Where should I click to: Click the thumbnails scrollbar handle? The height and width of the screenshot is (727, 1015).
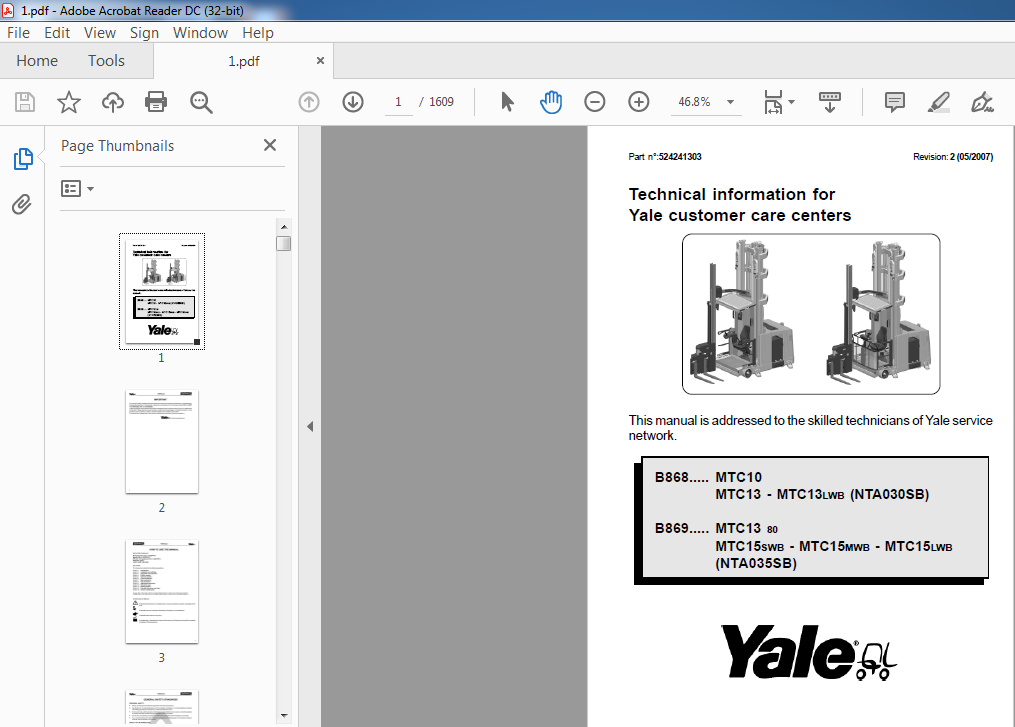[x=284, y=243]
